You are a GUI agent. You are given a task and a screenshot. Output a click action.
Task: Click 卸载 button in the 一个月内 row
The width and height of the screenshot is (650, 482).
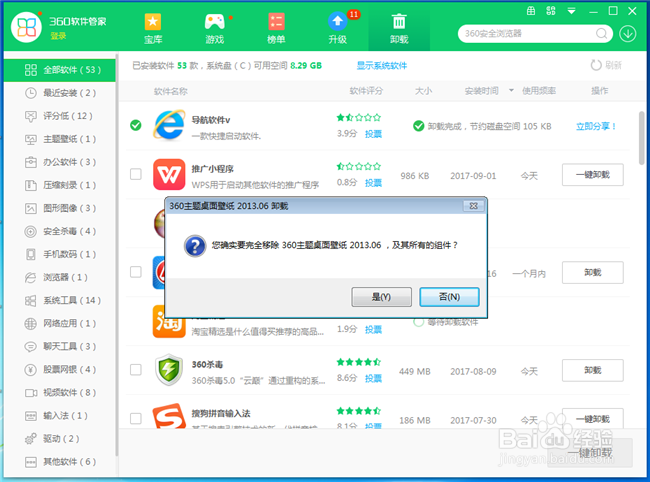pos(593,272)
